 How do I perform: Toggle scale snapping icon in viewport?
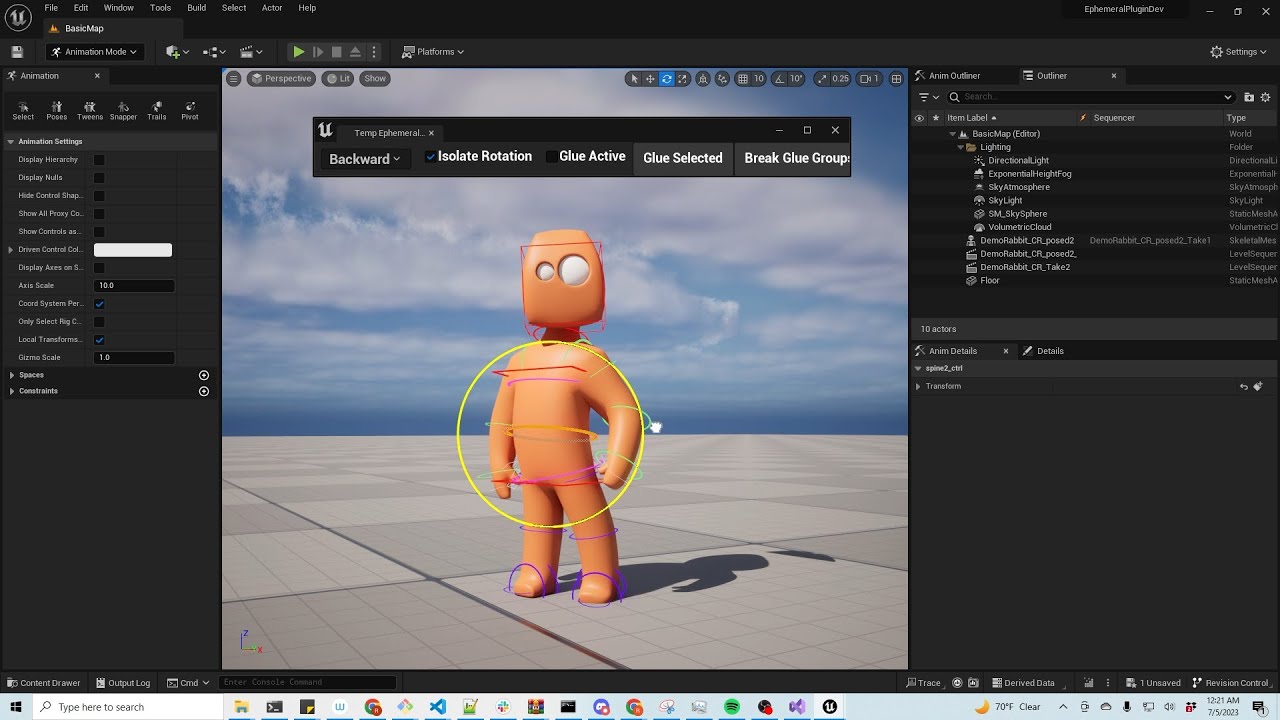pyautogui.click(x=822, y=79)
